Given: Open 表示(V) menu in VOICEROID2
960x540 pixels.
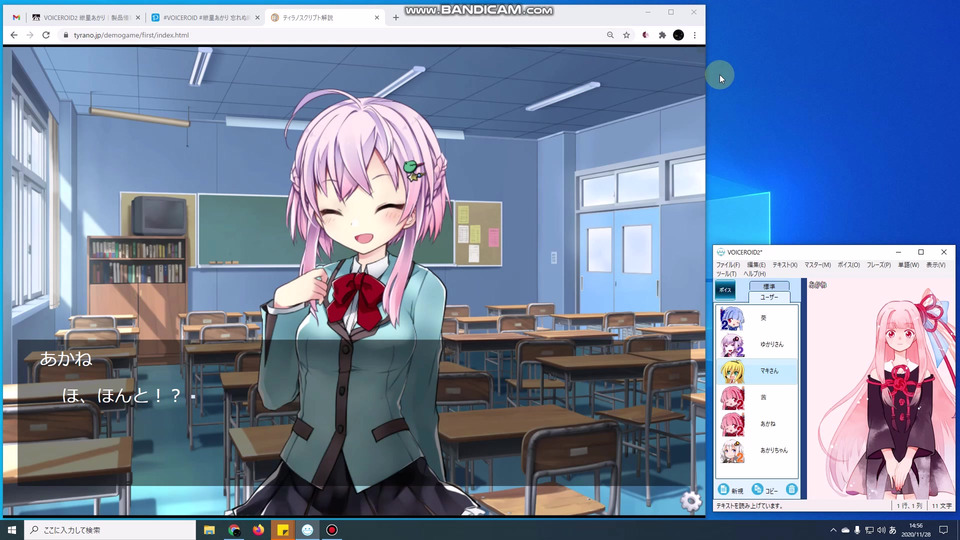Looking at the screenshot, I should click(936, 265).
